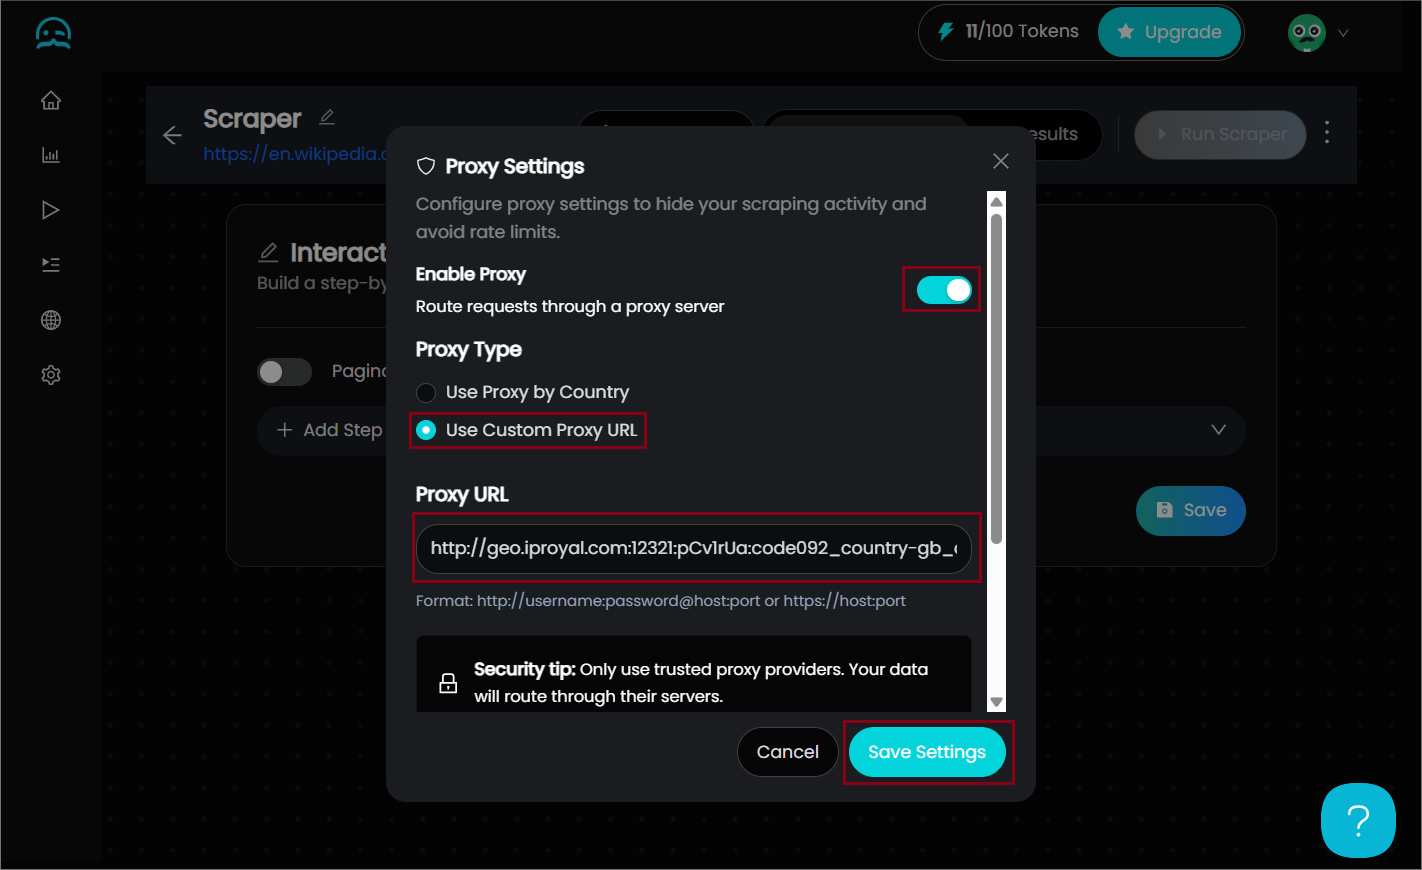Cancel the proxy settings dialog

click(787, 752)
